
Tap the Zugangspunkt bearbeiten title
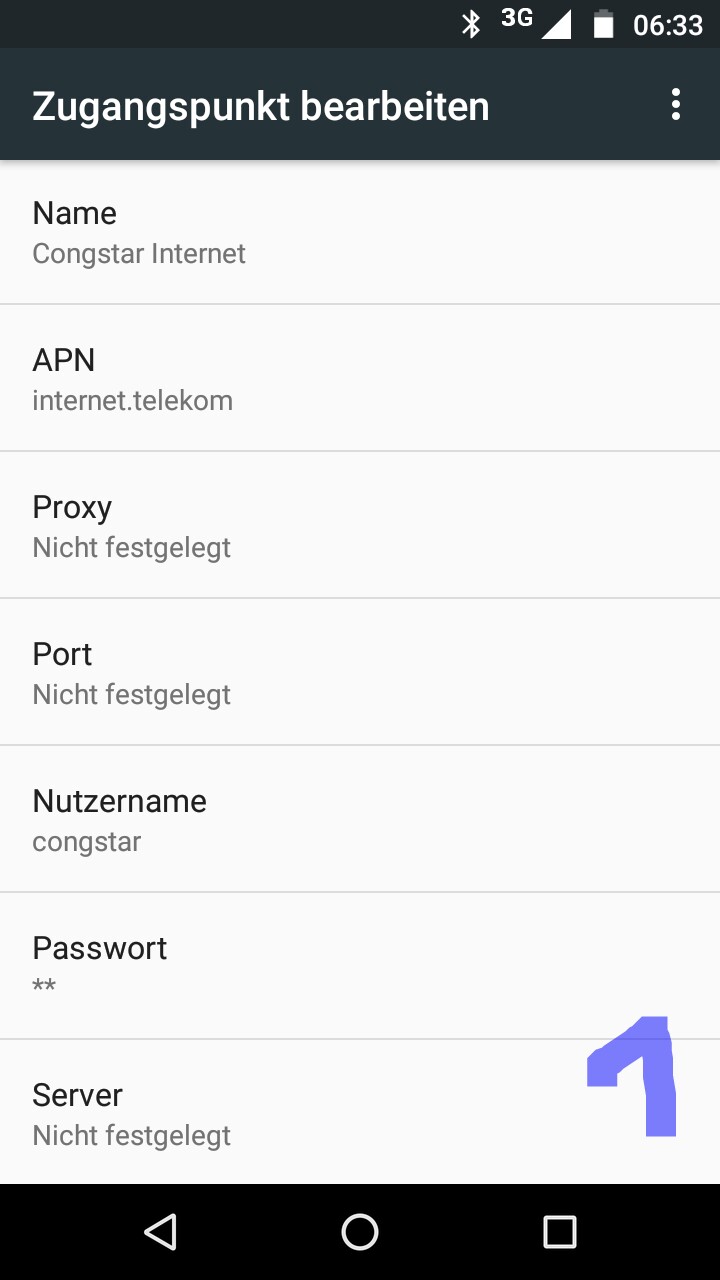260,106
